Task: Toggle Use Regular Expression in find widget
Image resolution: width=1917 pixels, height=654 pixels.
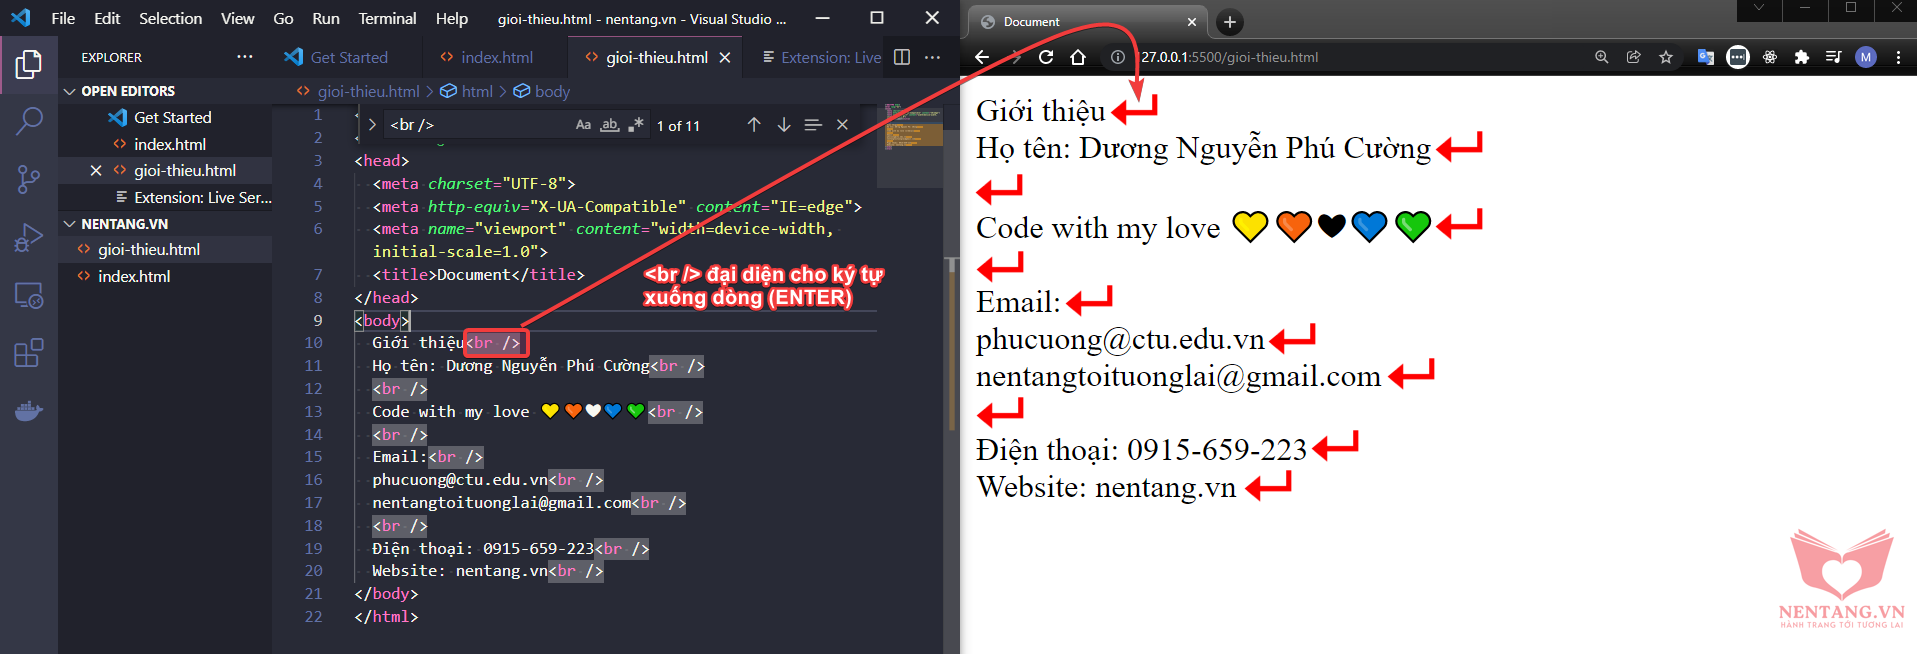Action: click(635, 125)
